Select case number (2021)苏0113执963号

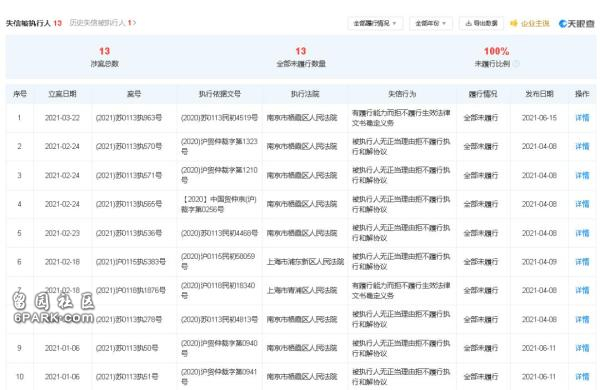pyautogui.click(x=129, y=118)
